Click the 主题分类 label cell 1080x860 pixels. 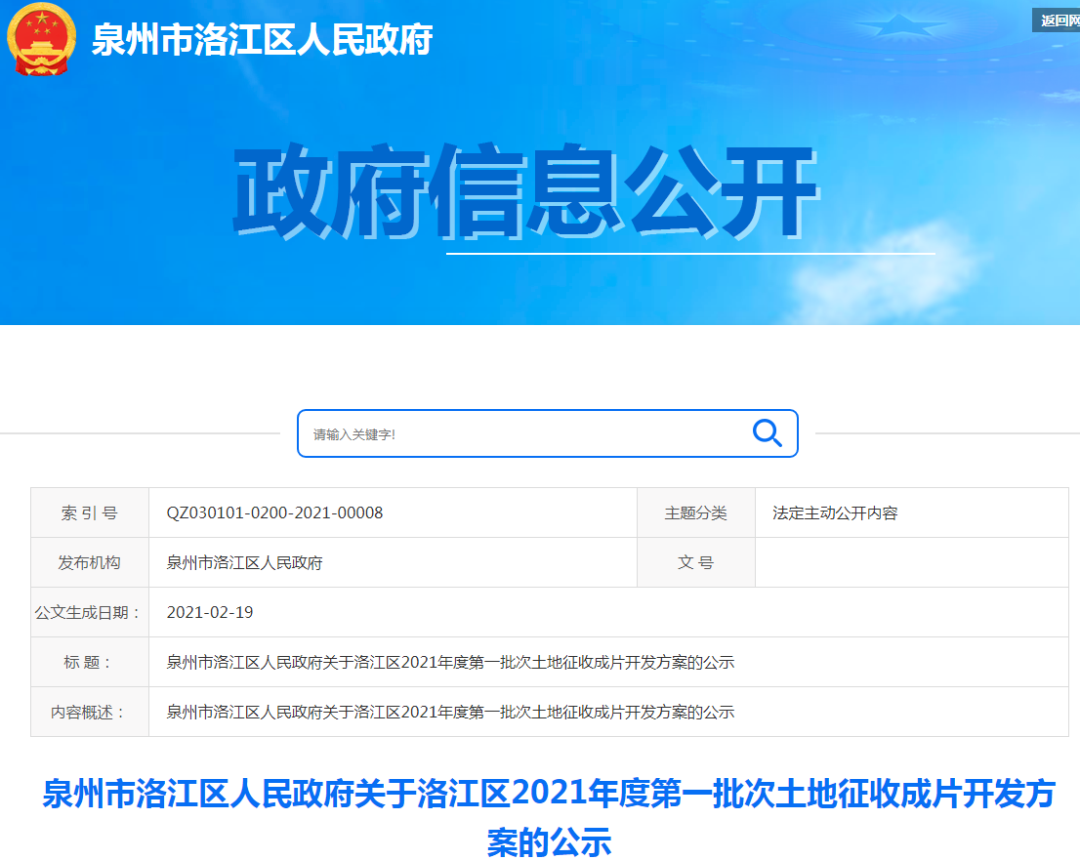[x=696, y=513]
